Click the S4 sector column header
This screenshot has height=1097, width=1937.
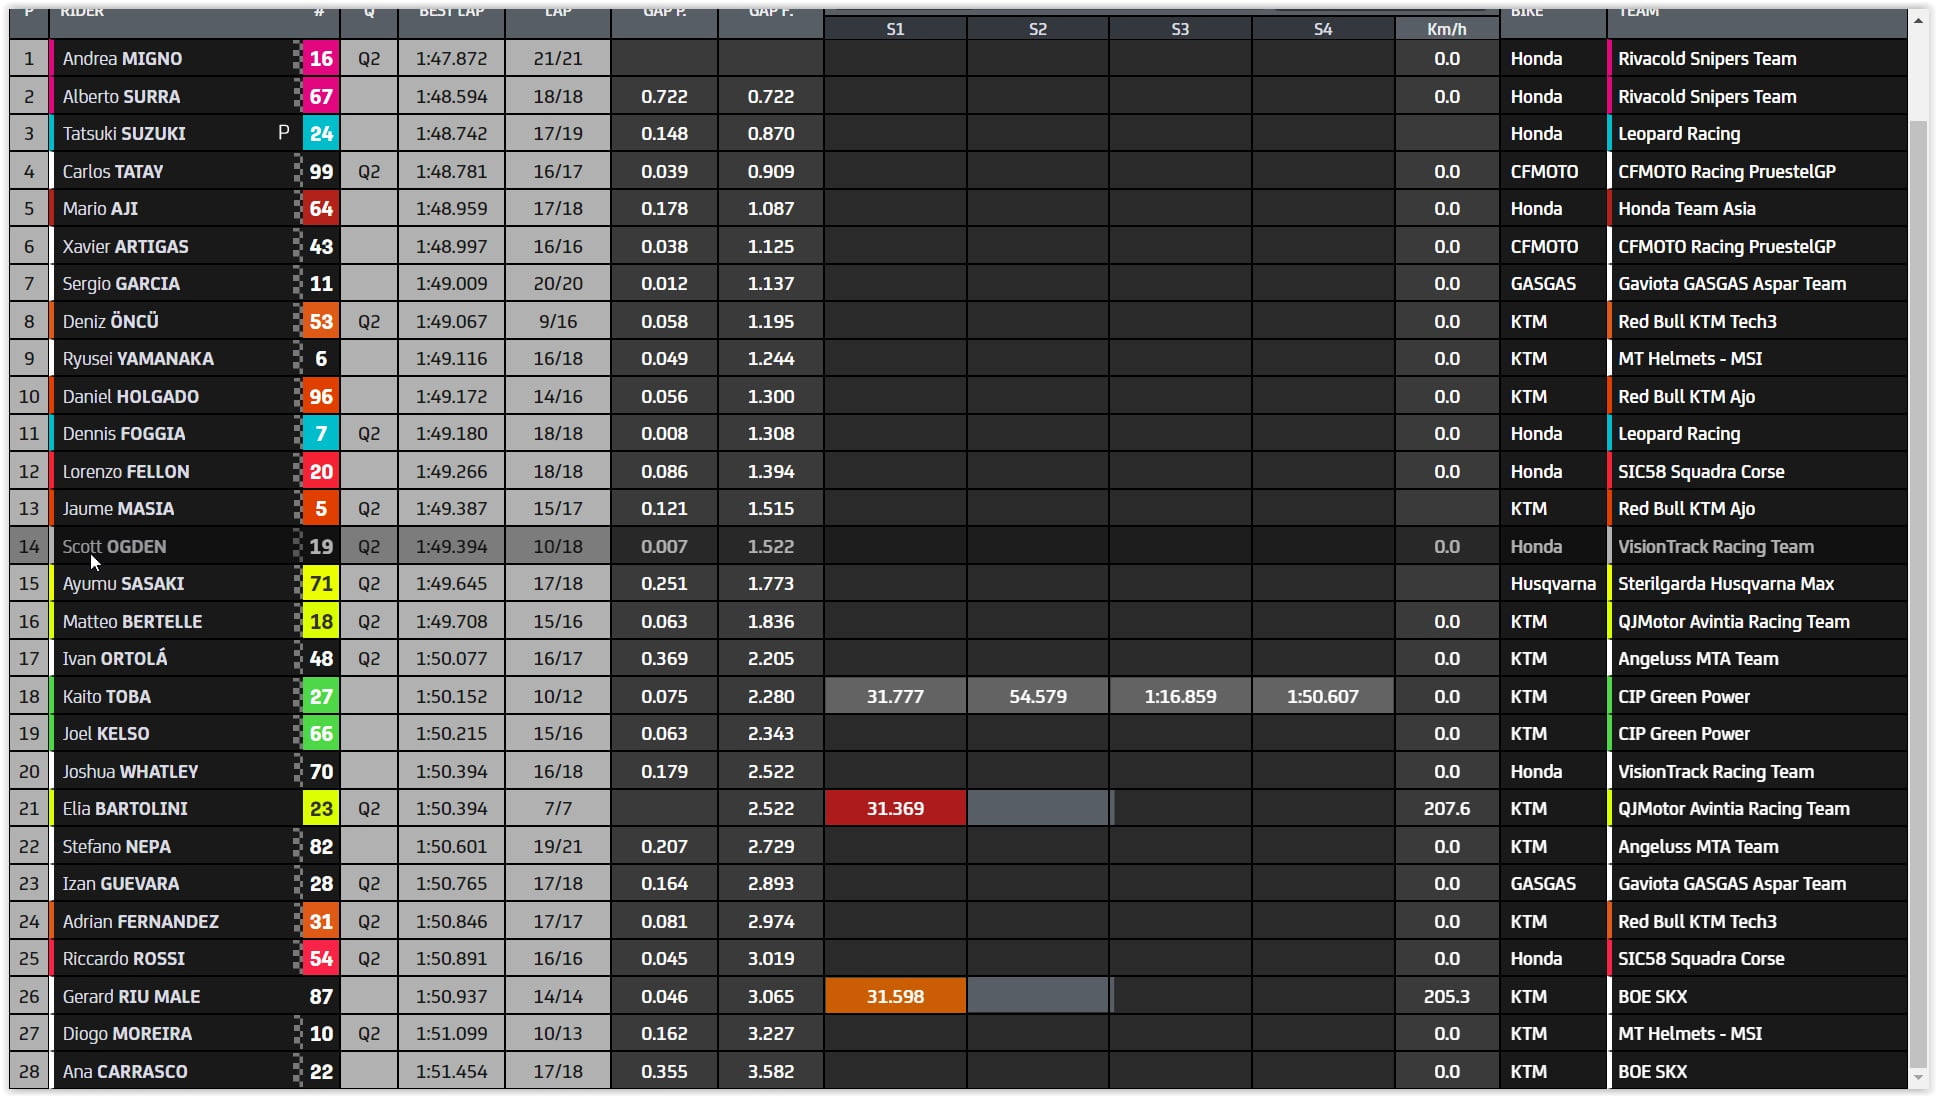point(1322,29)
